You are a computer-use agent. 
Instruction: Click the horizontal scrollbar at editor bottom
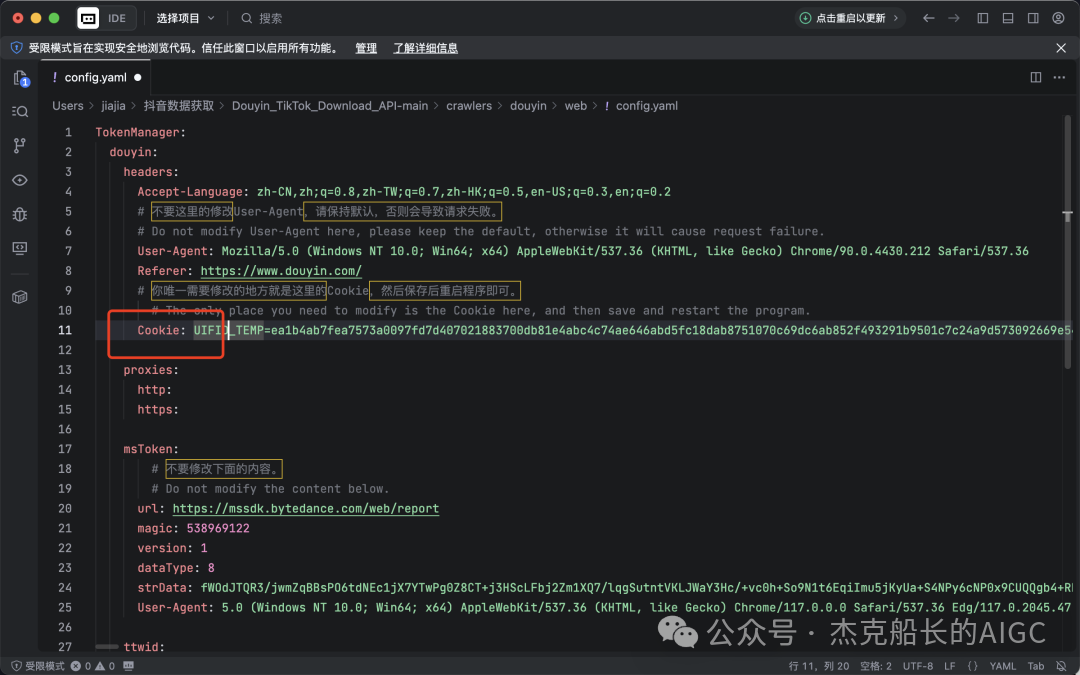[107, 647]
